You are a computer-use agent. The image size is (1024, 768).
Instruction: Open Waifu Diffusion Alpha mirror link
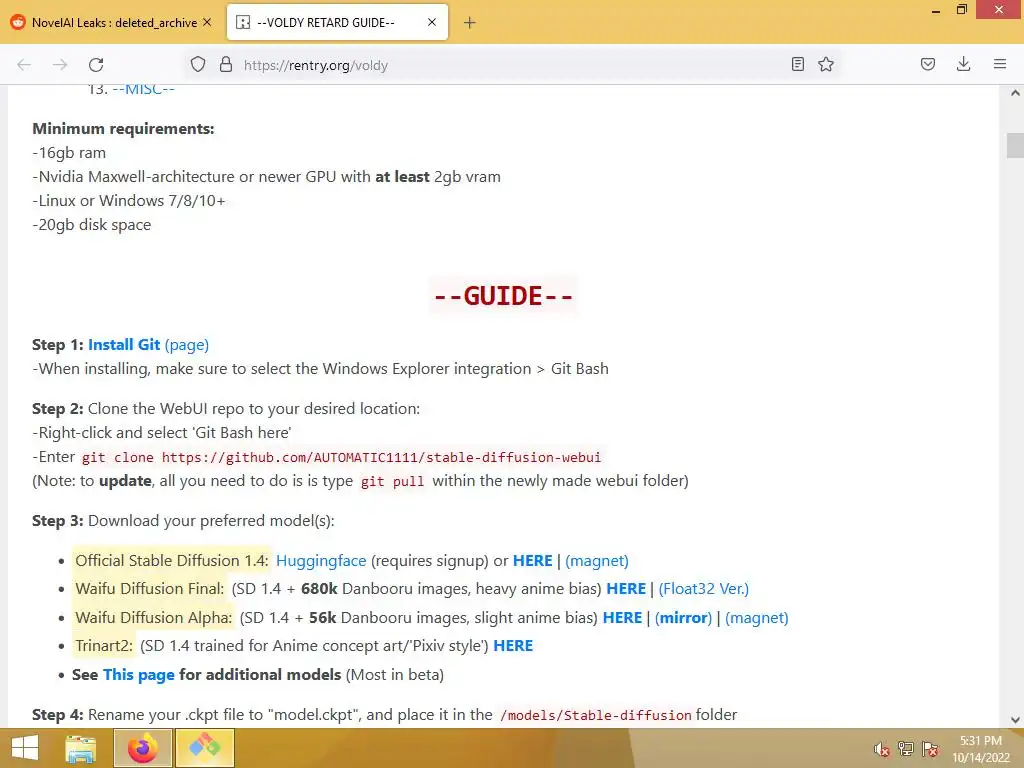(x=683, y=618)
